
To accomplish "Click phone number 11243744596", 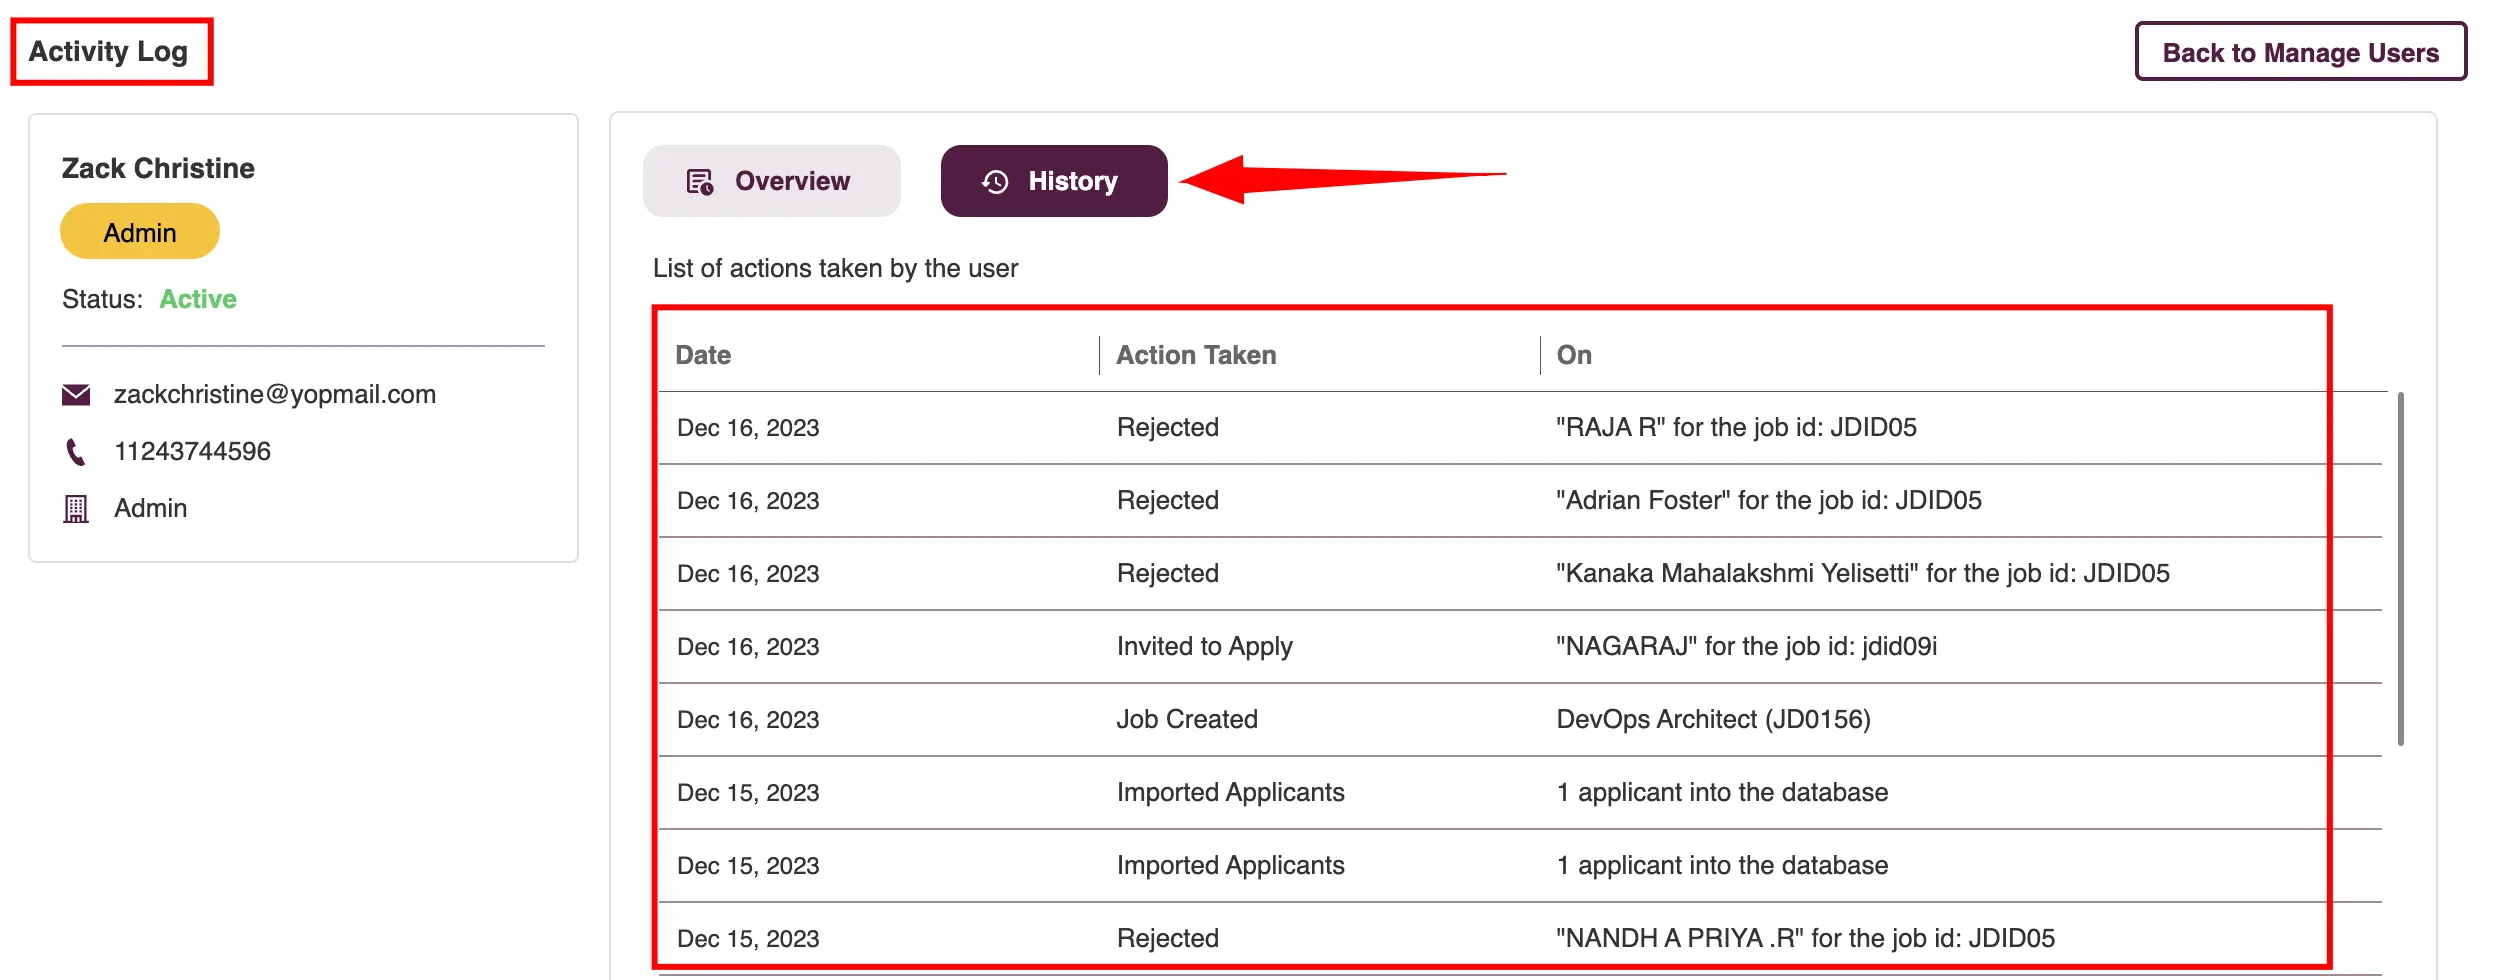I will (192, 452).
